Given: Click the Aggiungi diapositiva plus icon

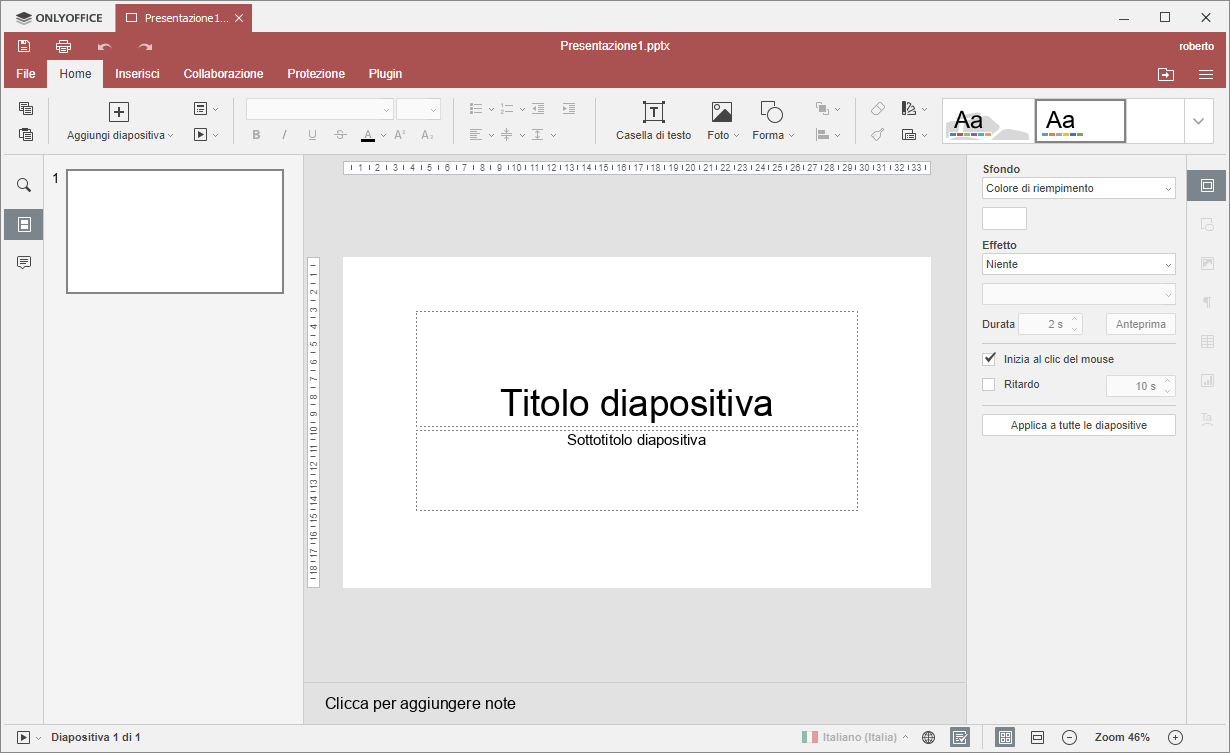Looking at the screenshot, I should [119, 112].
